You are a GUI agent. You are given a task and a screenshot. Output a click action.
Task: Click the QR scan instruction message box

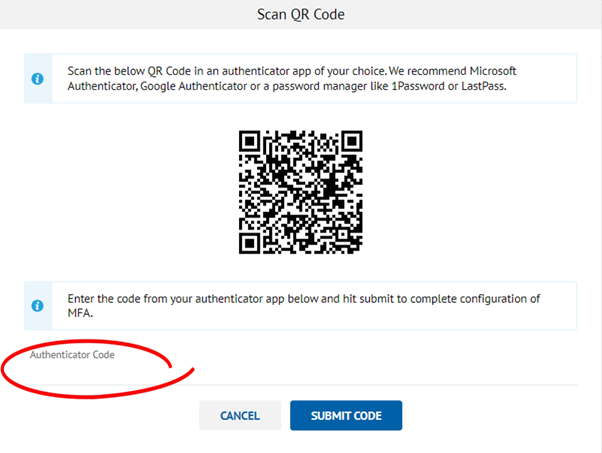pyautogui.click(x=300, y=80)
